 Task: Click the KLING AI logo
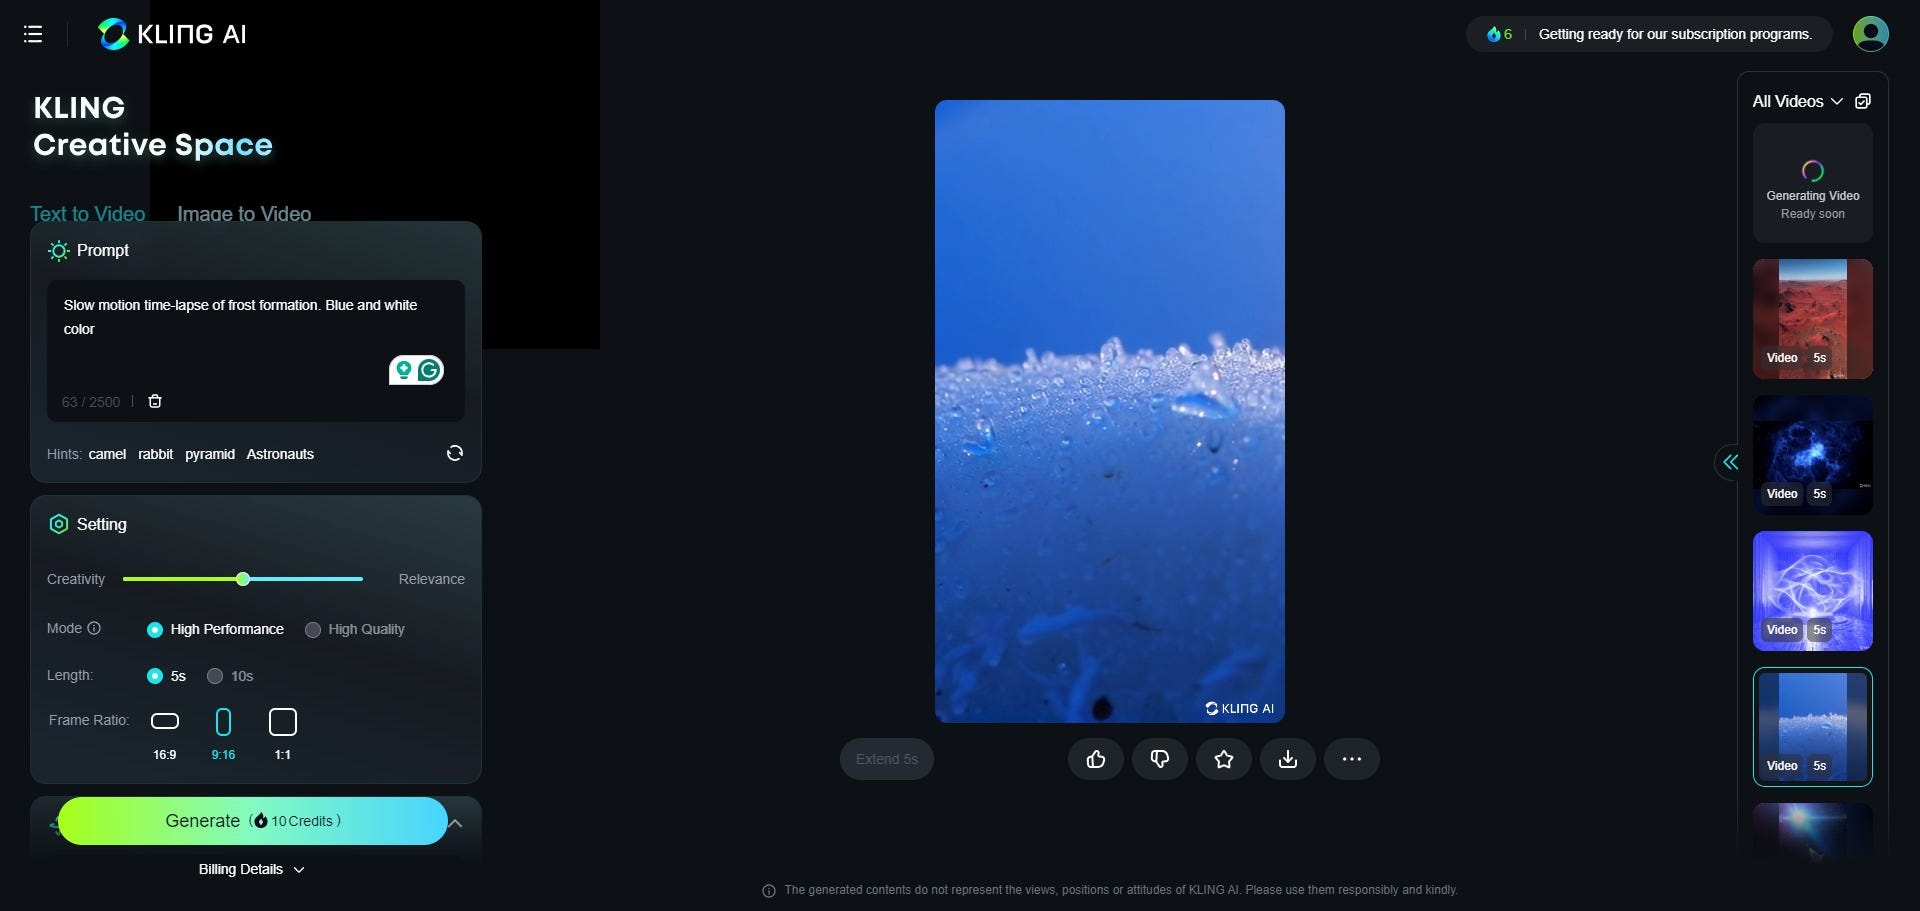[172, 34]
